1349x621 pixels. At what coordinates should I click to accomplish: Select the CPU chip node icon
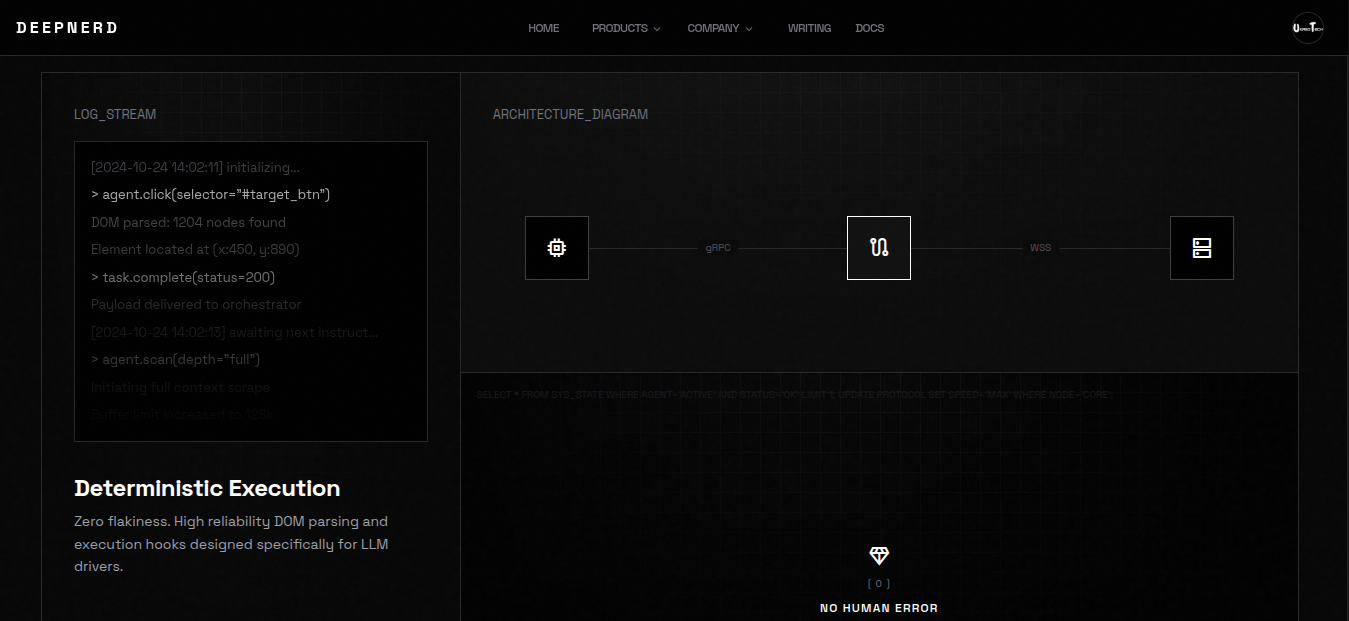(x=557, y=248)
